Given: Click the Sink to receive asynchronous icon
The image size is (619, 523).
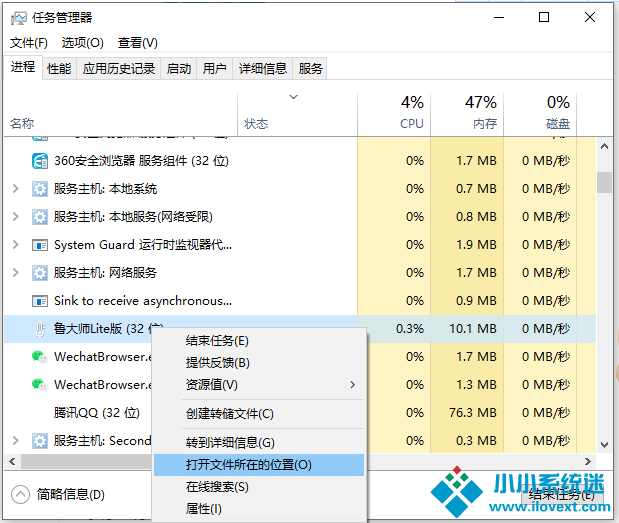Looking at the screenshot, I should click(x=40, y=301).
